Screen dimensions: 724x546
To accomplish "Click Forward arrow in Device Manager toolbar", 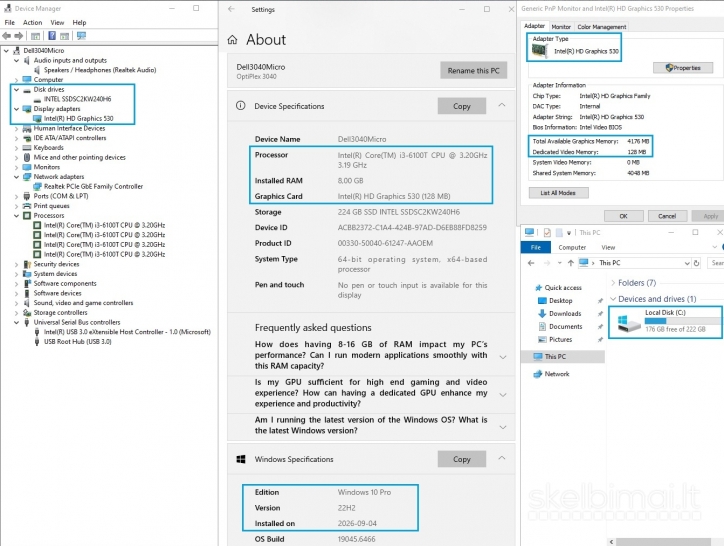I will click(18, 36).
